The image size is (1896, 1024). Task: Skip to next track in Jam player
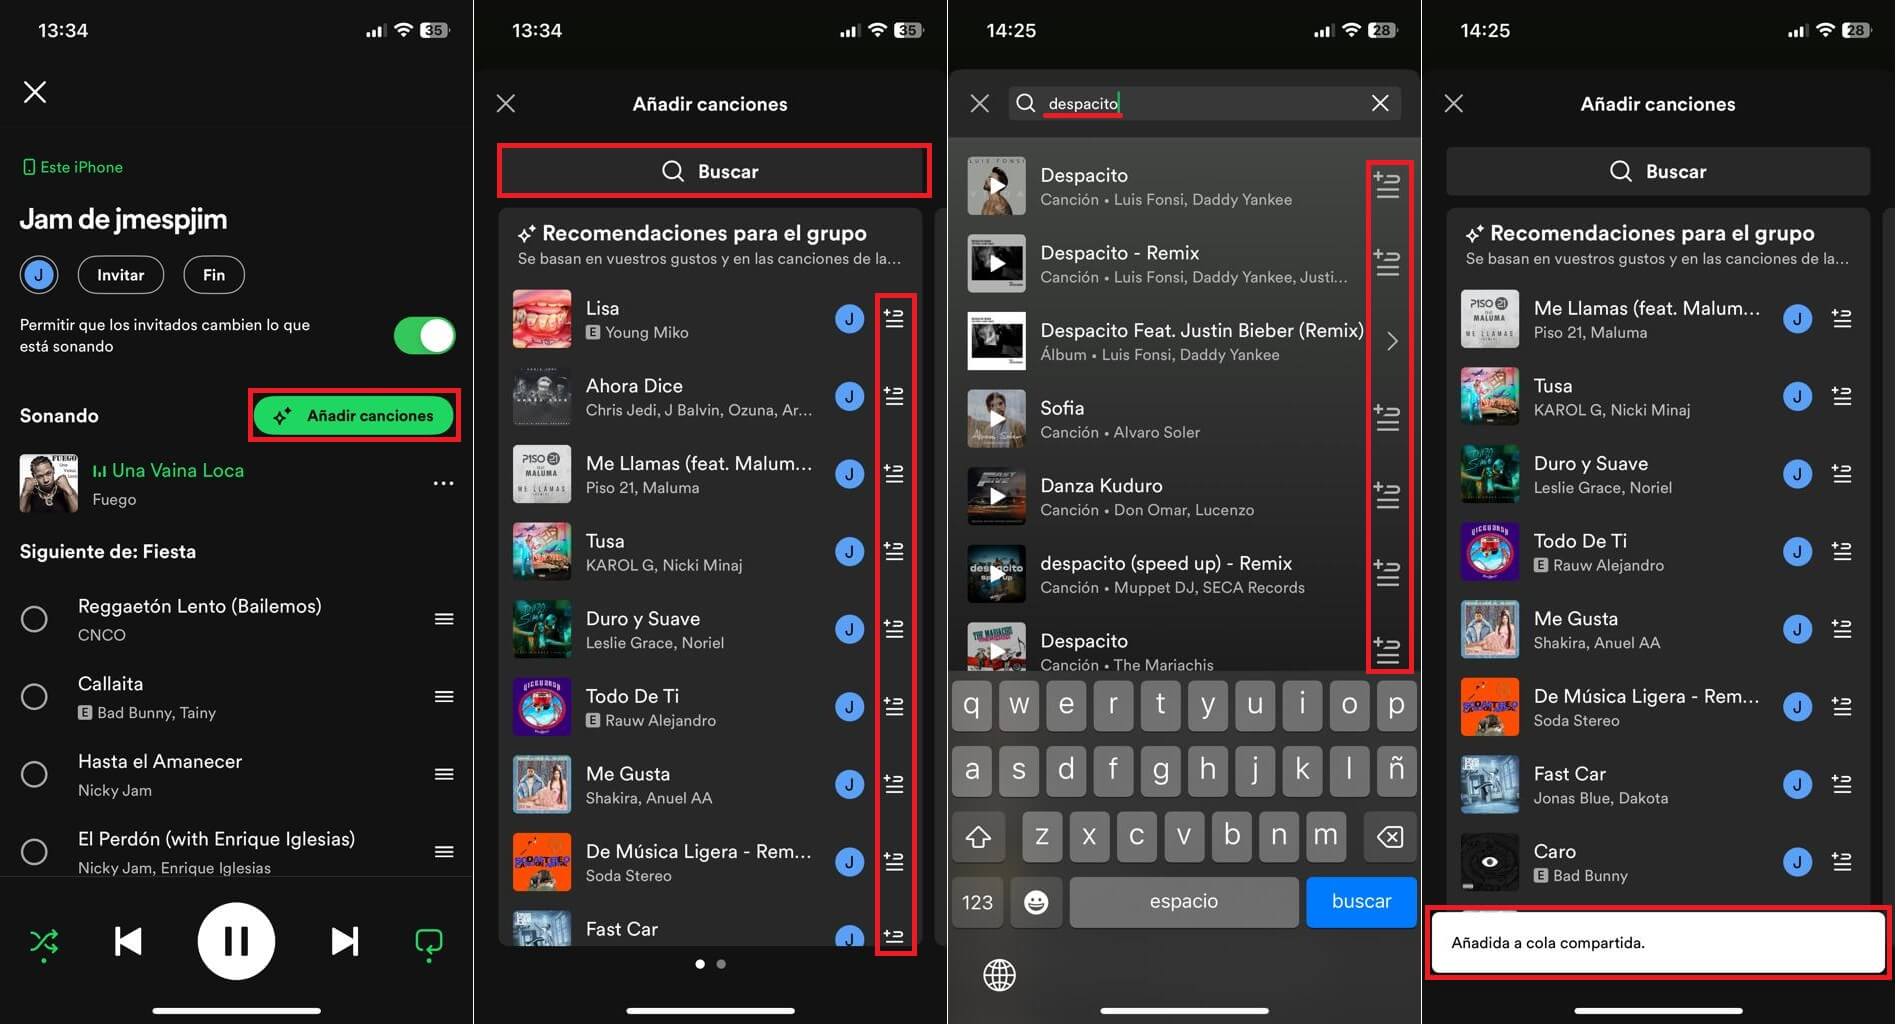(x=344, y=941)
